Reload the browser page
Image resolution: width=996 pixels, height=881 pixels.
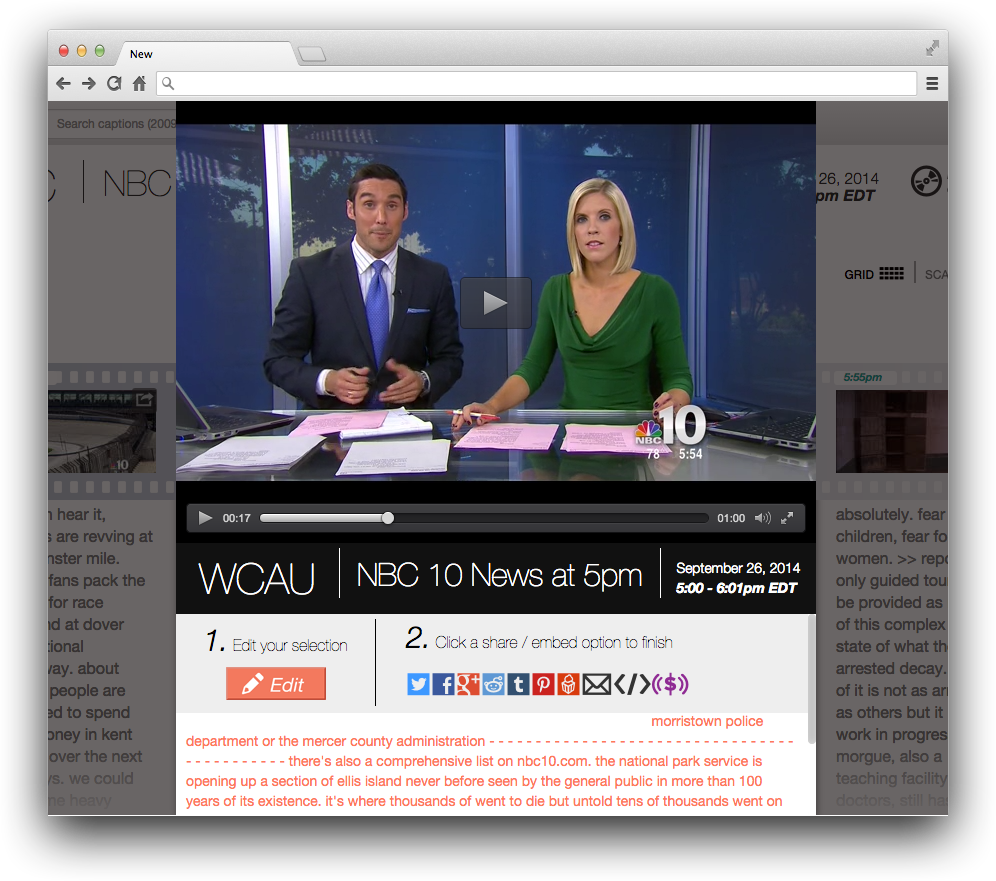(114, 83)
